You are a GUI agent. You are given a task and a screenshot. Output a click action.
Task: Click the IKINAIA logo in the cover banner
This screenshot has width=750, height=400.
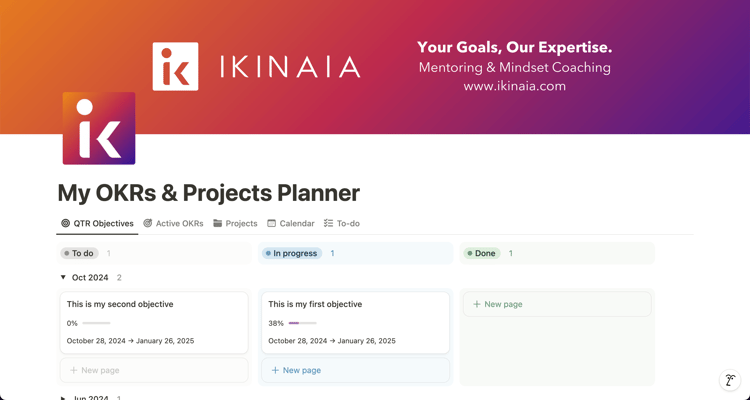tap(256, 67)
